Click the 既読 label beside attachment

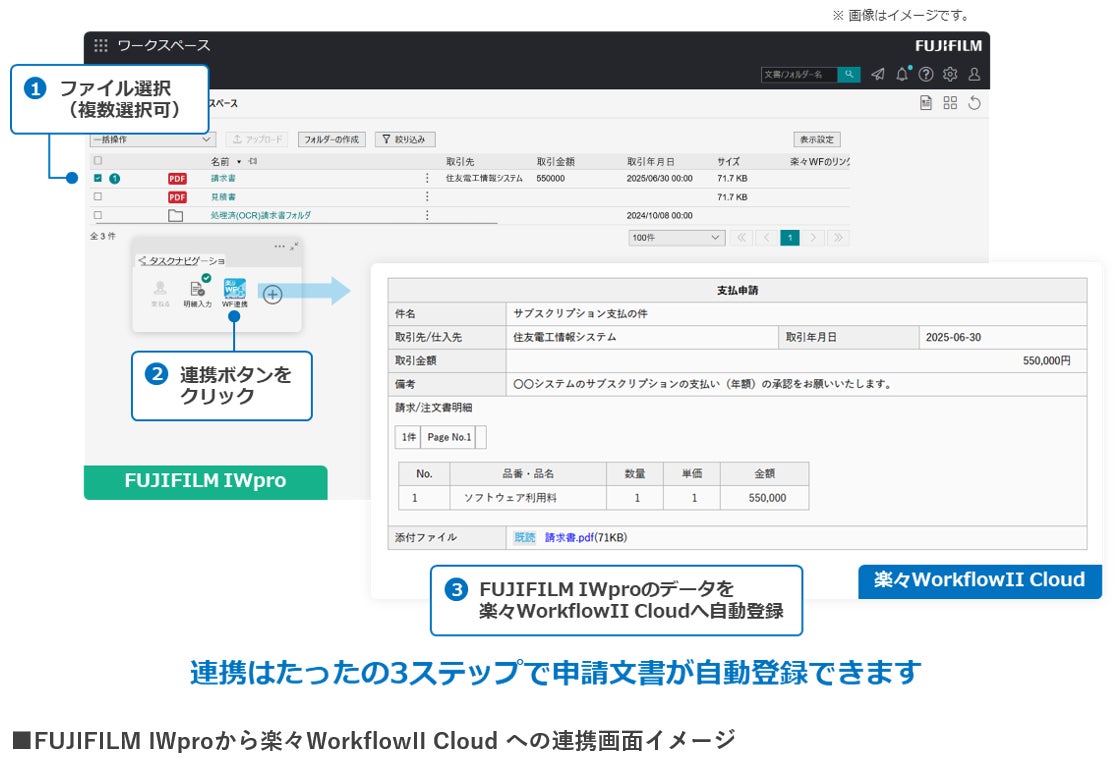pos(525,537)
